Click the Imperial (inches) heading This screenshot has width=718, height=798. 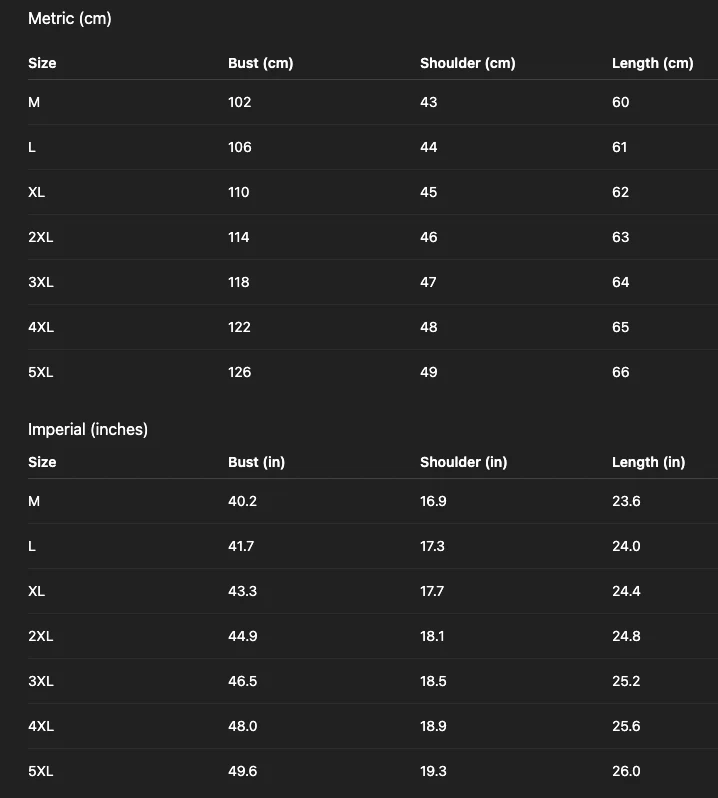pyautogui.click(x=88, y=430)
